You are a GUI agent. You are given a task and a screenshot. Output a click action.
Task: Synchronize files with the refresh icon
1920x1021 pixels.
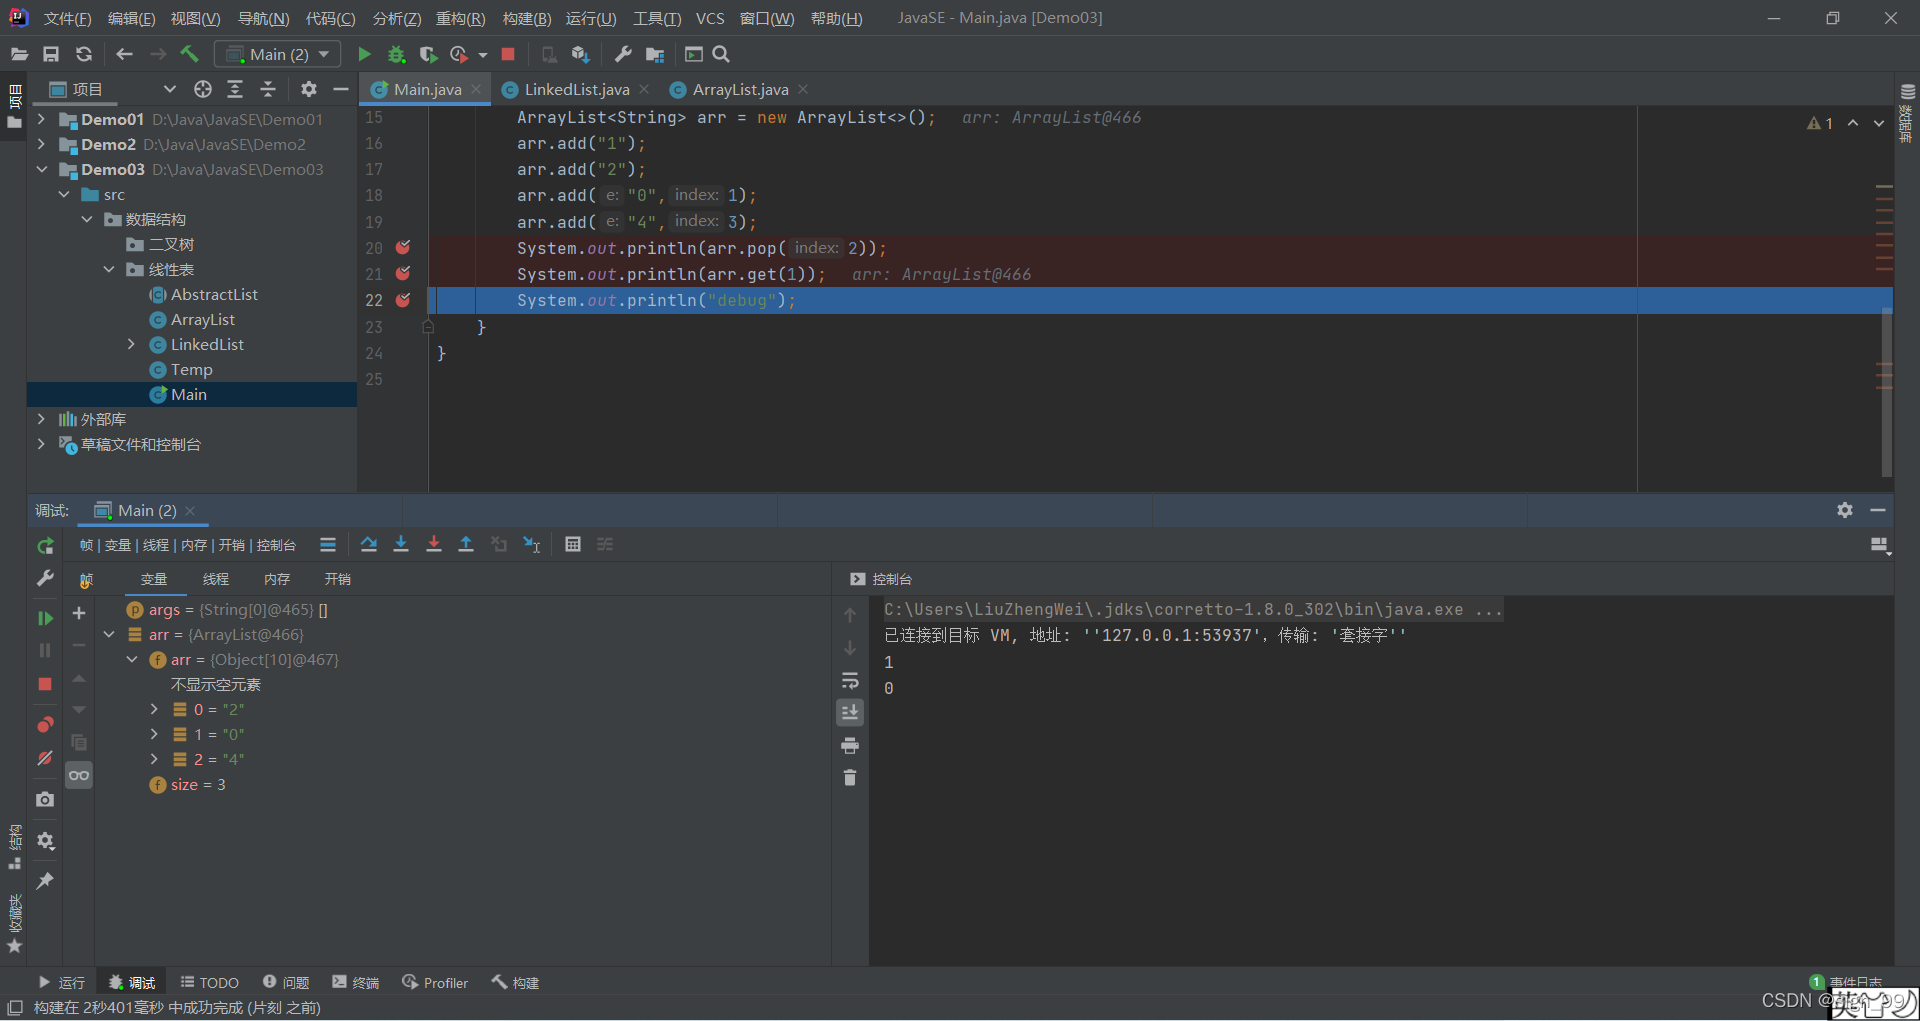(x=84, y=54)
